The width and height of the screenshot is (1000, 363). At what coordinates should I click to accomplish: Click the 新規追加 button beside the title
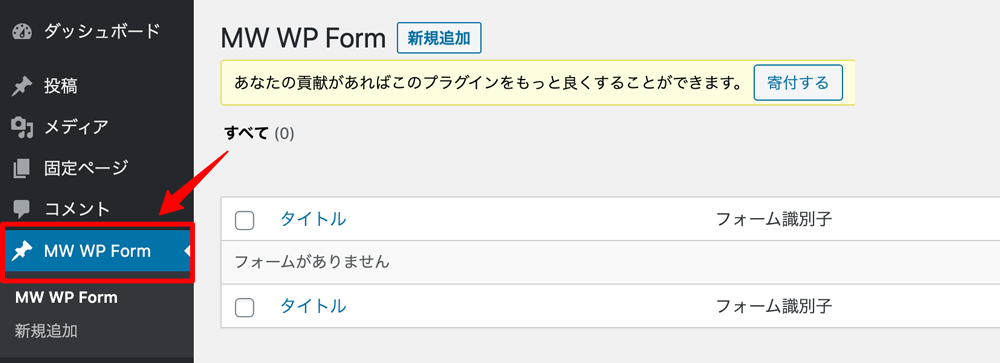tap(439, 38)
